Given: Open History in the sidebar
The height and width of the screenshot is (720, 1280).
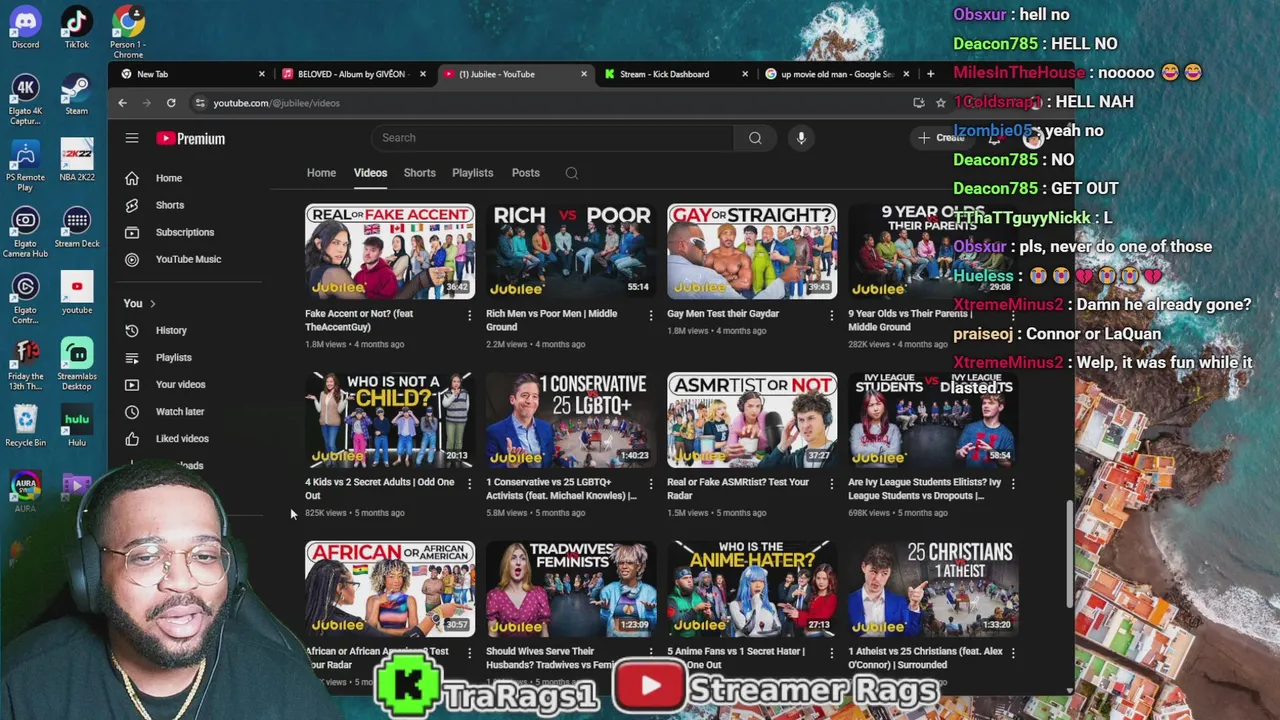Looking at the screenshot, I should tap(190, 330).
